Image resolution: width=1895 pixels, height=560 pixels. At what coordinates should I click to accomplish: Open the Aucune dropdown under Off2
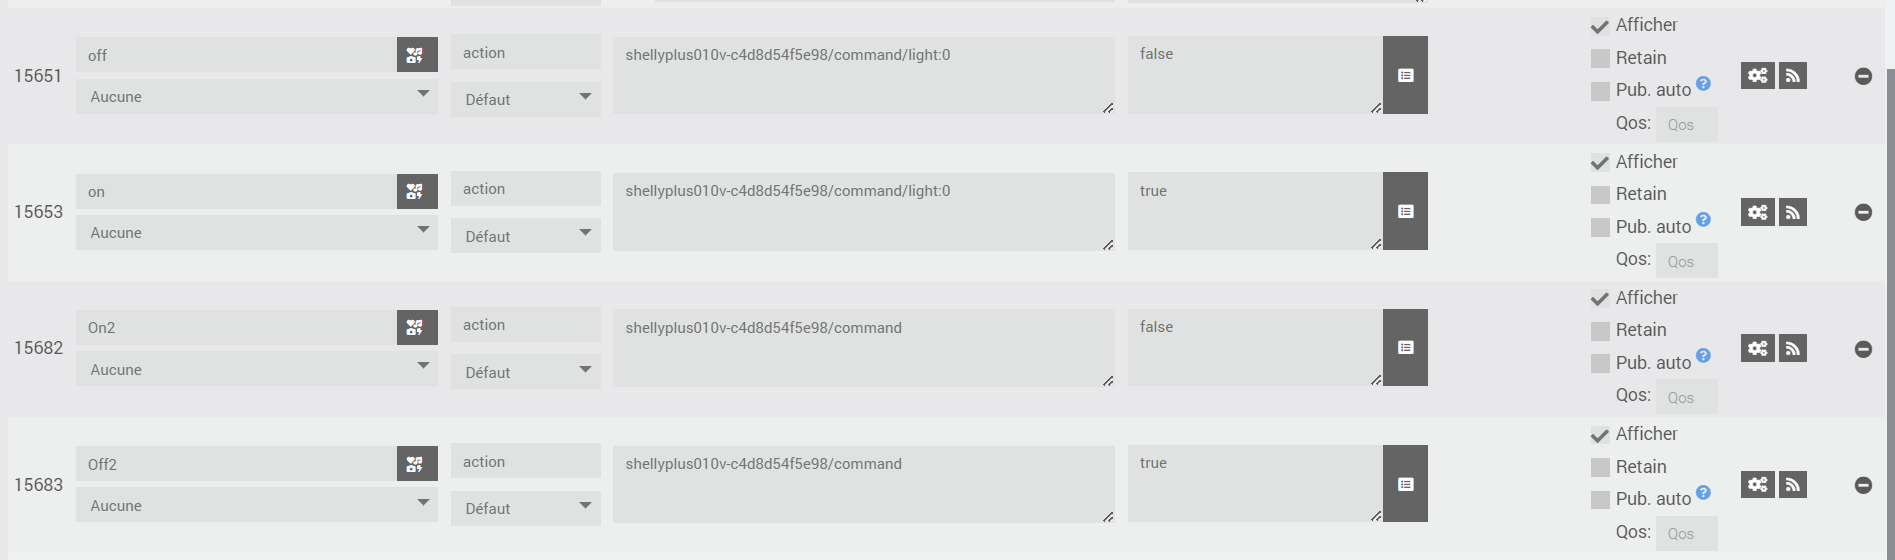pyautogui.click(x=256, y=506)
